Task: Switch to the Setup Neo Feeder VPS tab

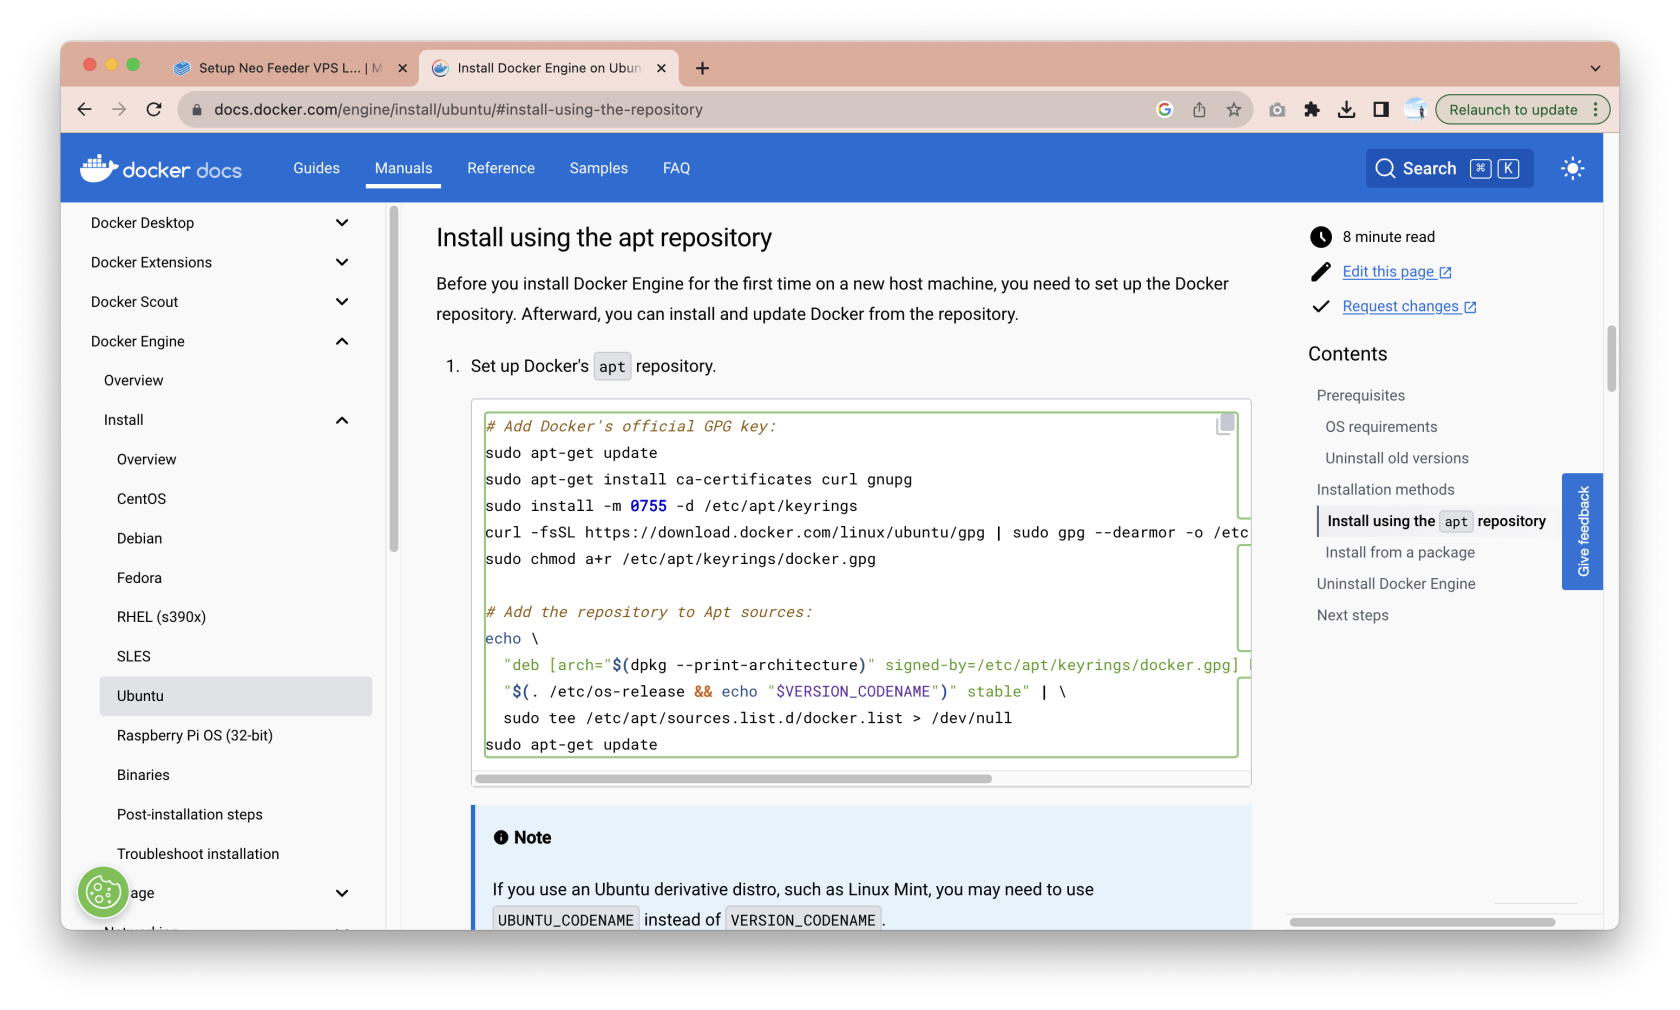Action: point(289,68)
